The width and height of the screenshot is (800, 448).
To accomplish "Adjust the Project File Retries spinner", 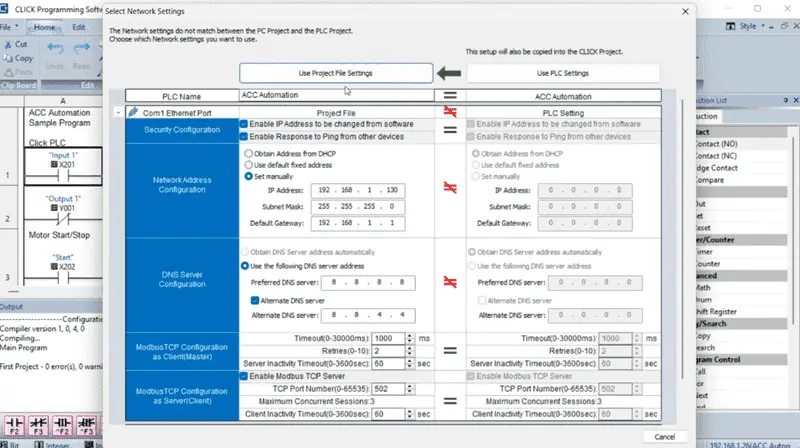I will 409,351.
